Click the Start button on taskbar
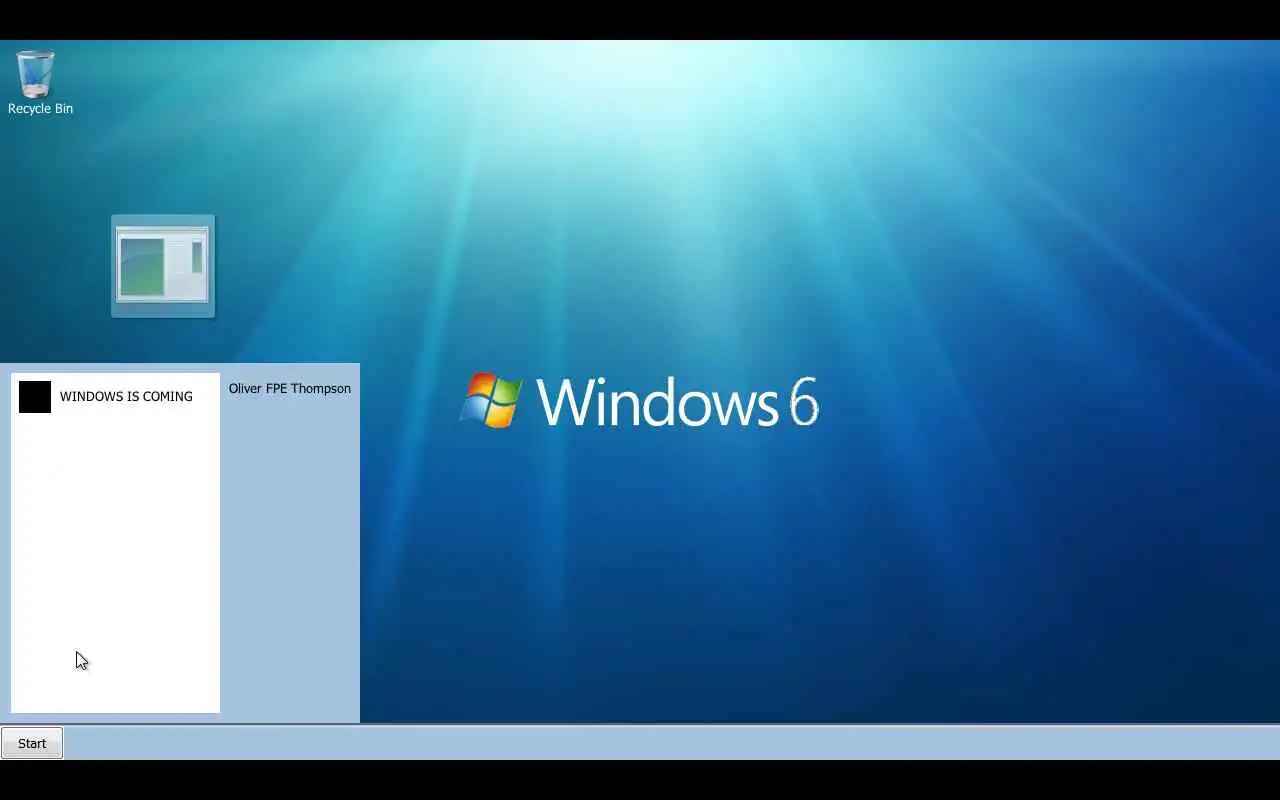Viewport: 1280px width, 800px height. [32, 743]
